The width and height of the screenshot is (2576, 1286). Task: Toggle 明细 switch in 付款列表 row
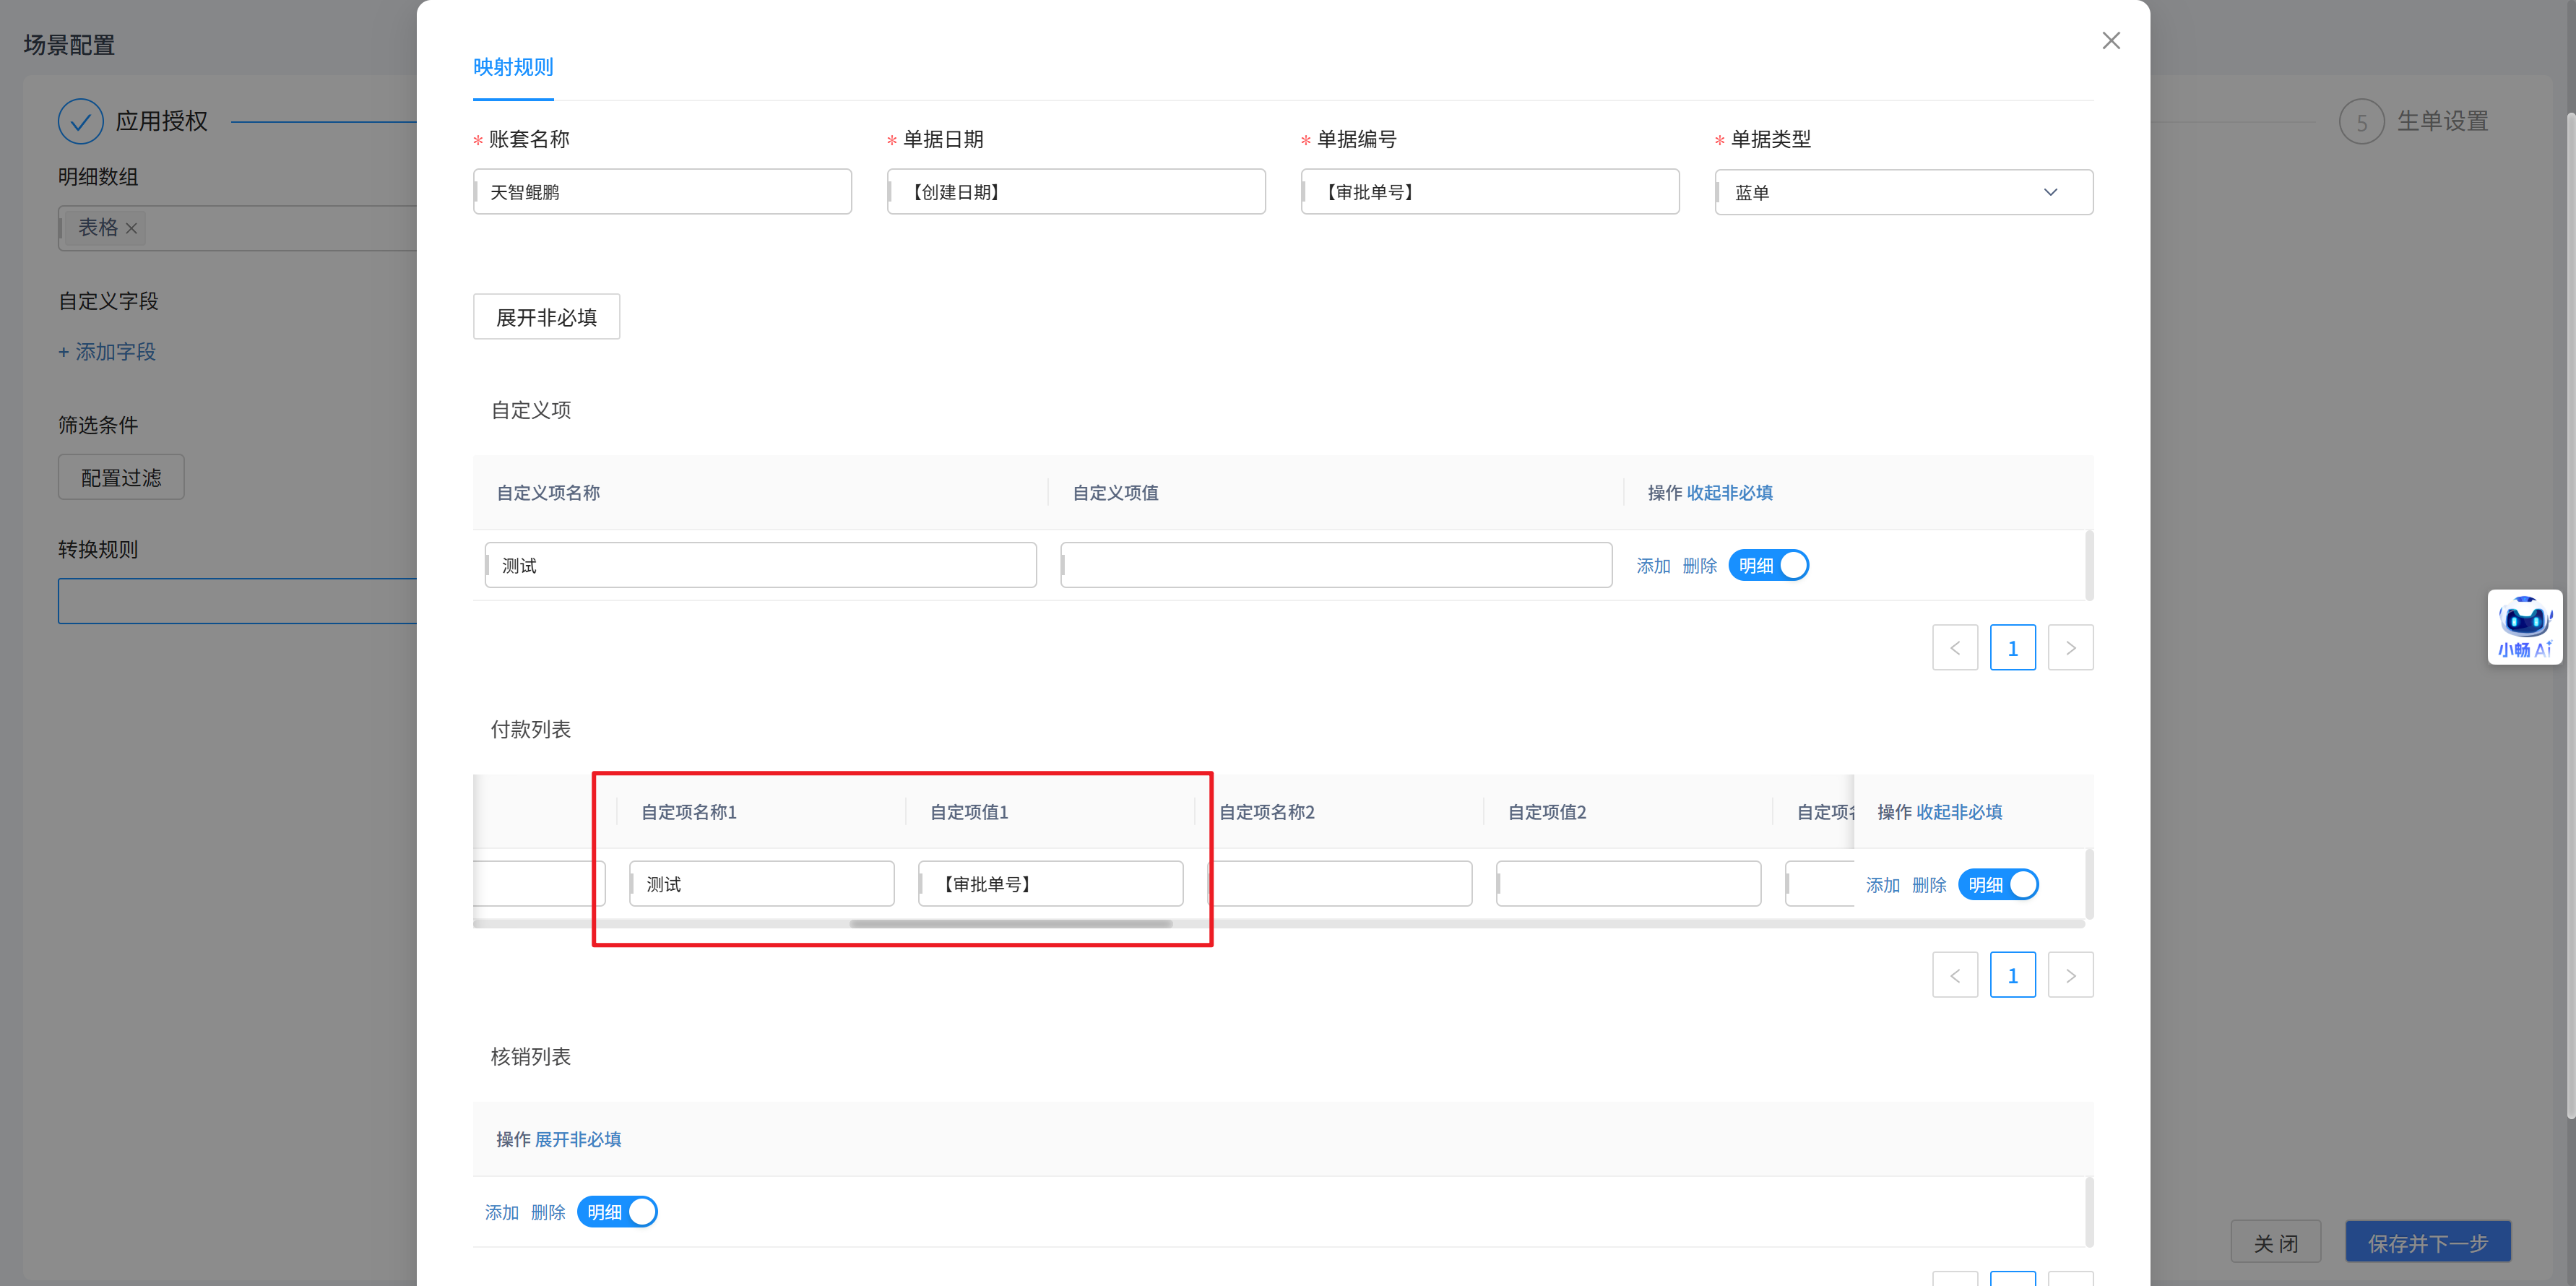(x=1997, y=885)
